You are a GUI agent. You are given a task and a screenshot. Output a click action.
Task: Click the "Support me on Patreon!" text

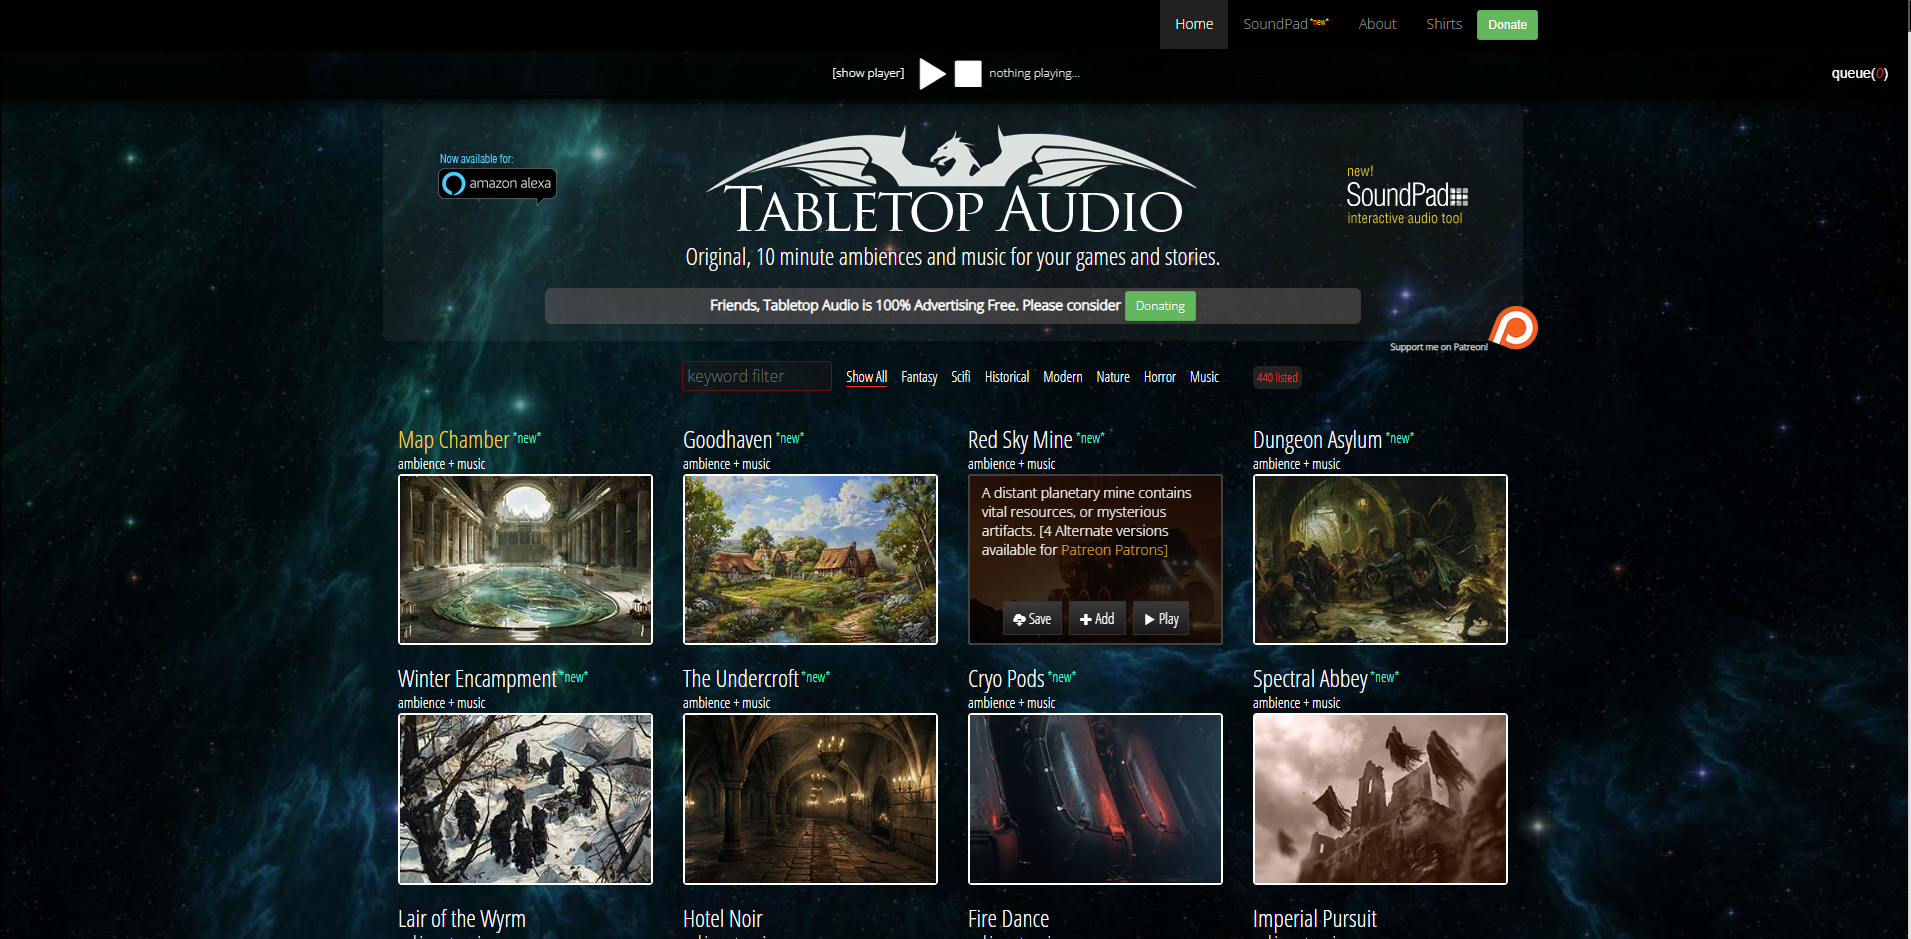1439,347
